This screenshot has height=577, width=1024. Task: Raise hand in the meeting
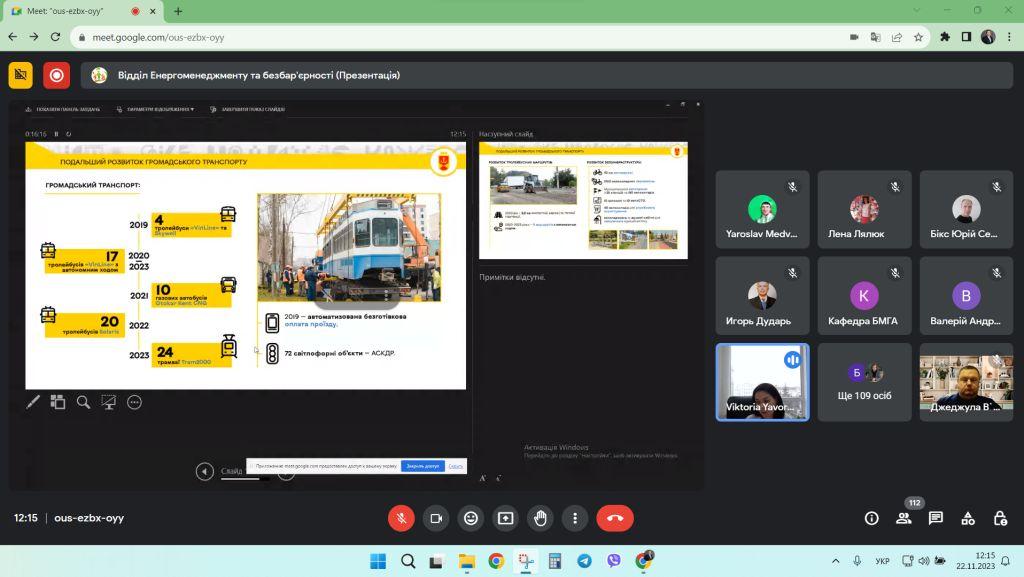point(540,518)
